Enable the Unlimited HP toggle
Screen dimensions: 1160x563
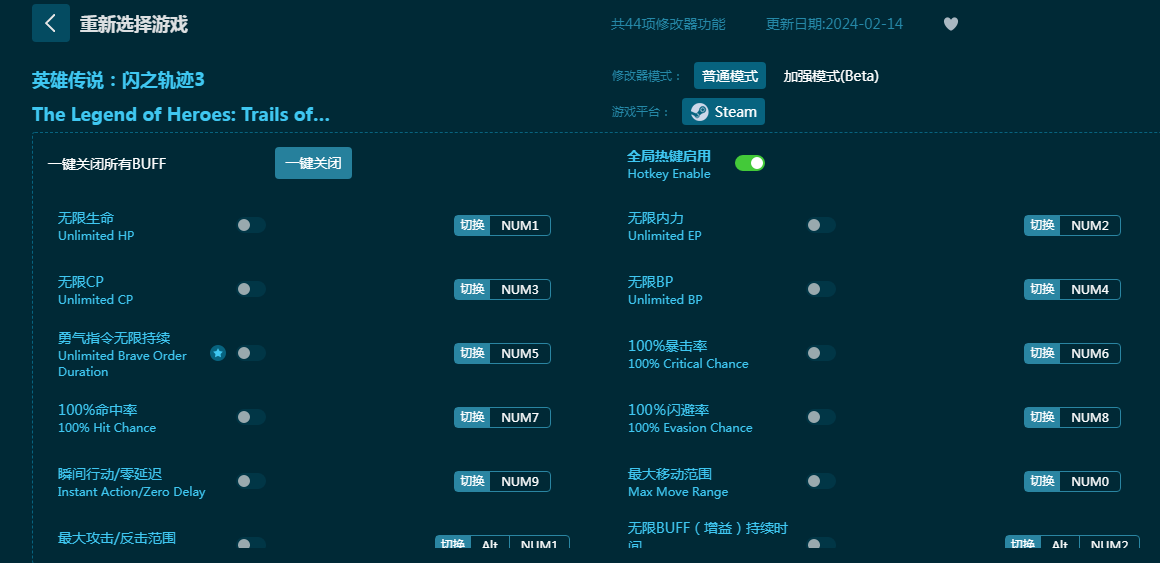point(251,225)
